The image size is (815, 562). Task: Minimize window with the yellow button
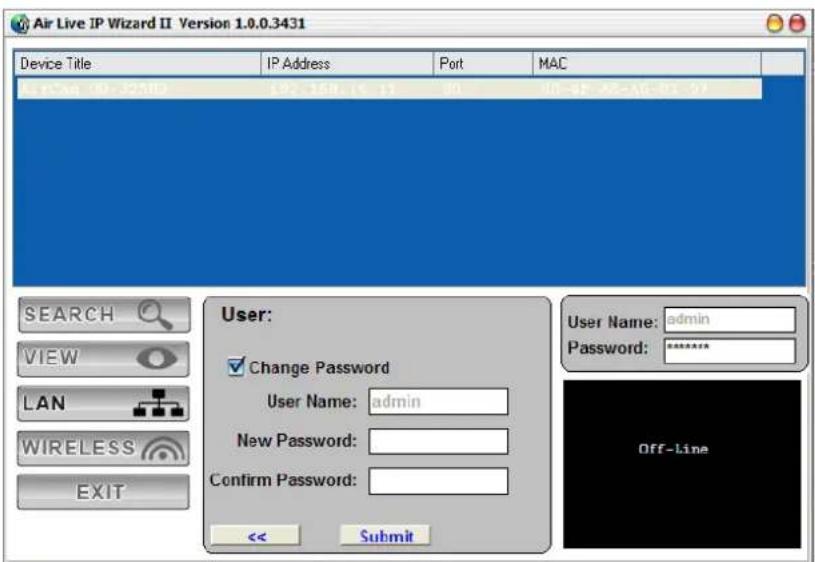774,23
